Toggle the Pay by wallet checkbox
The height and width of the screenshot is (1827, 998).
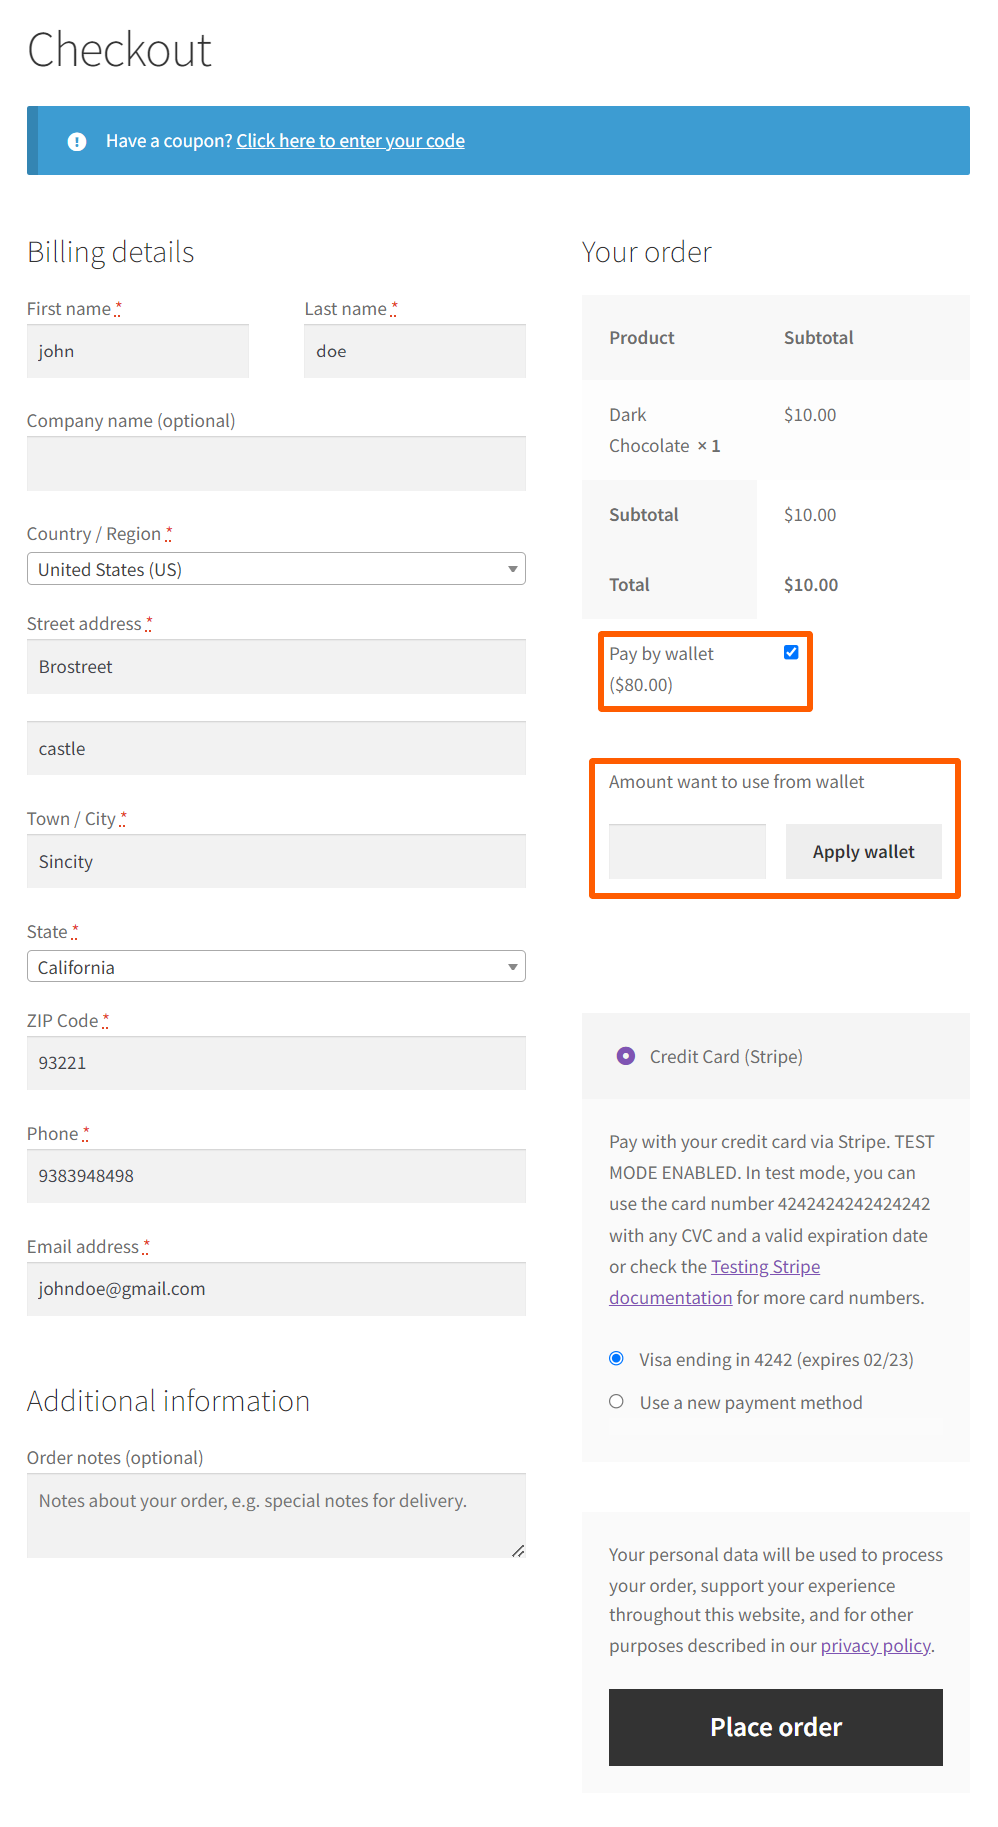[791, 653]
